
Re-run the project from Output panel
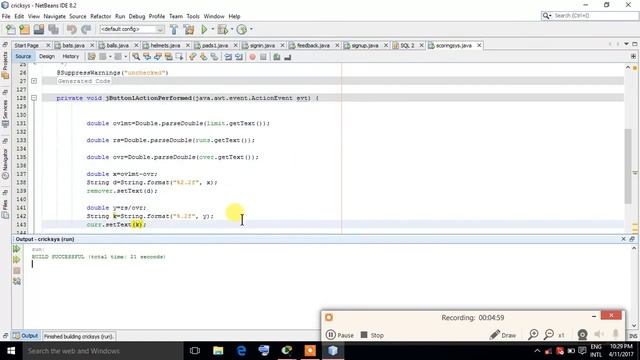point(17,249)
